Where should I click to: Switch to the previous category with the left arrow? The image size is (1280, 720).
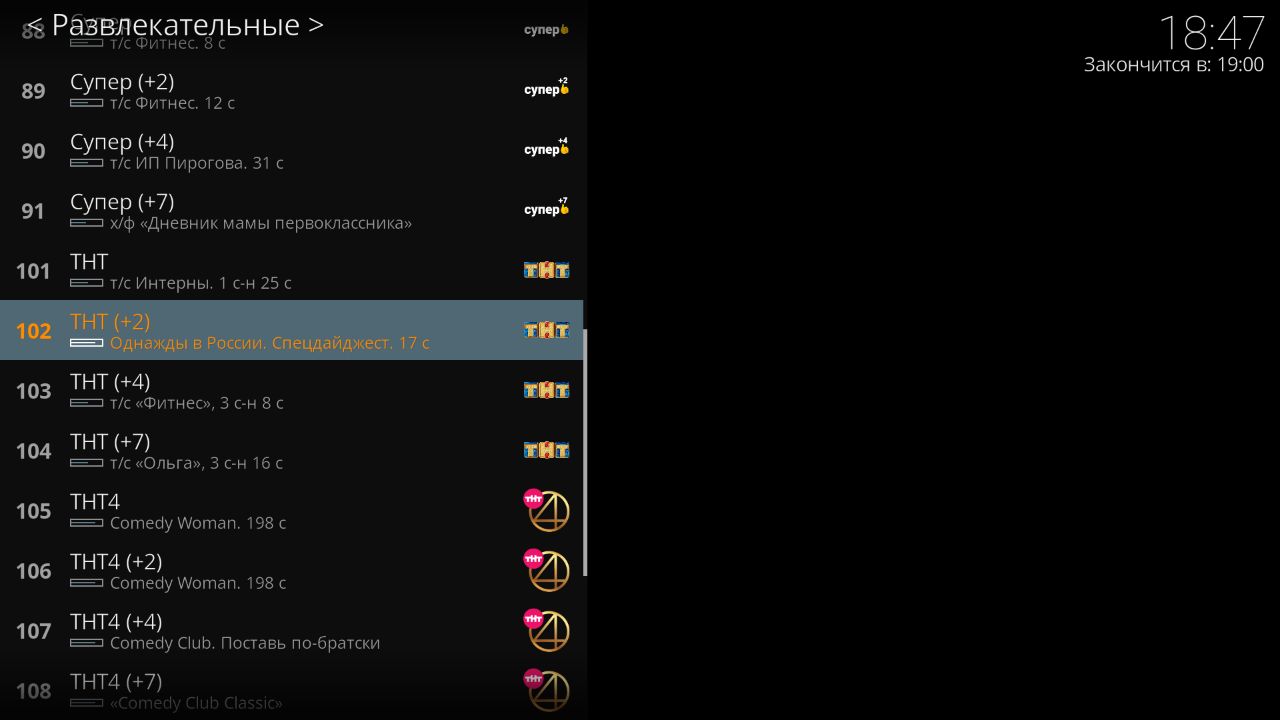pyautogui.click(x=34, y=25)
